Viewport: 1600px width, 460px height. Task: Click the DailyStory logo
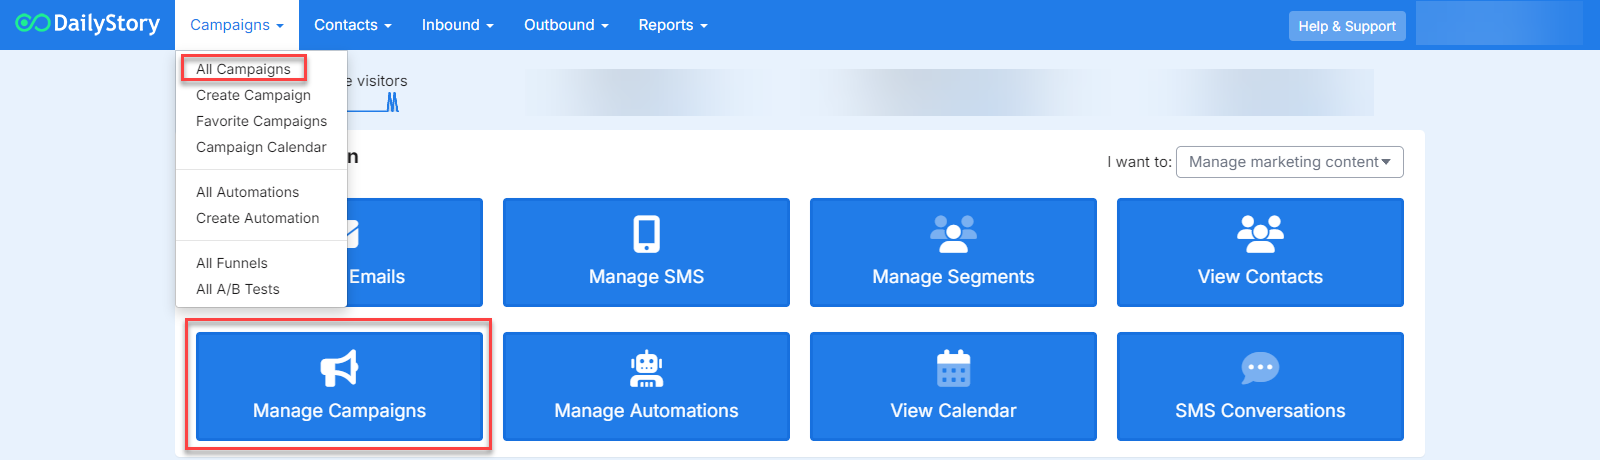click(88, 24)
